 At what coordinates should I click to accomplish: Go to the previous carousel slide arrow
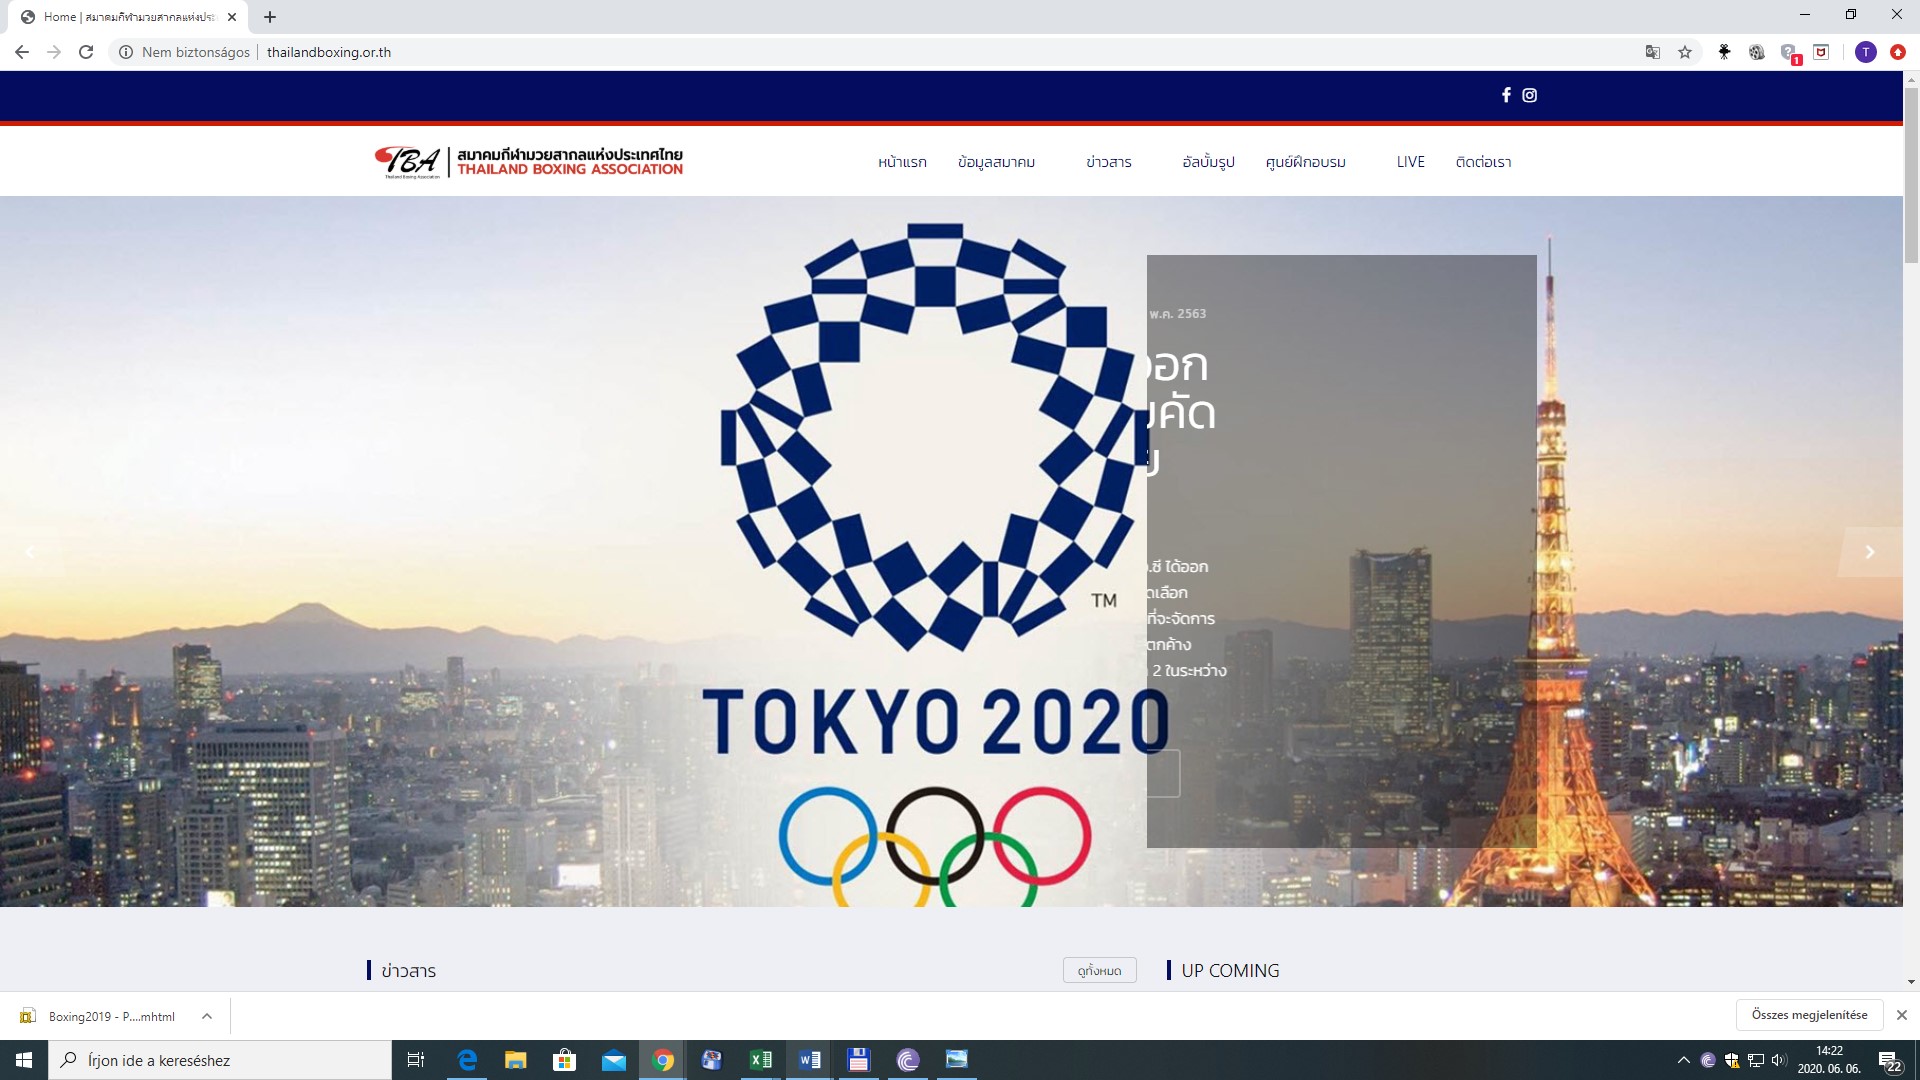coord(30,552)
